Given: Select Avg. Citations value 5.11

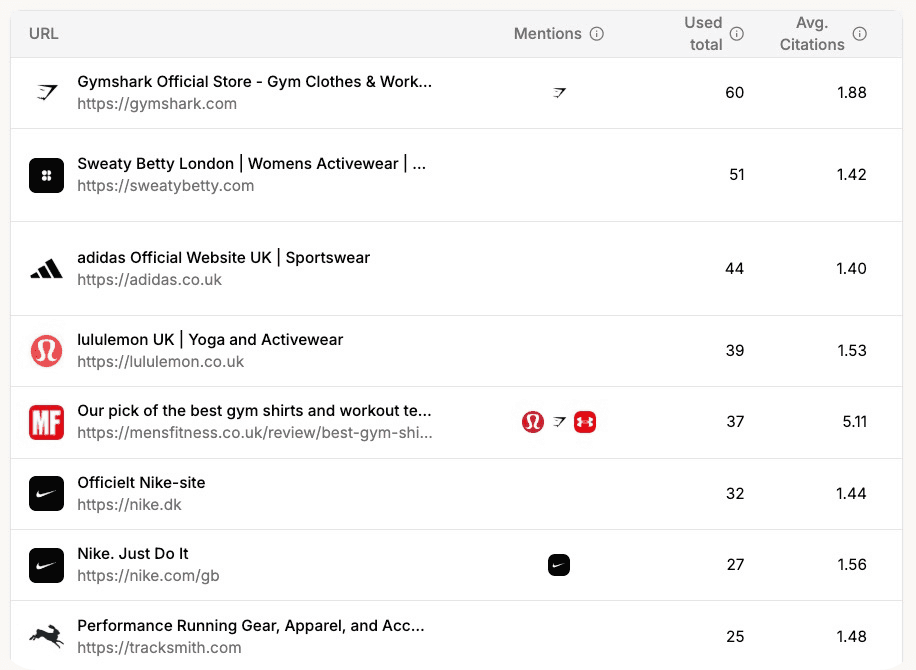Looking at the screenshot, I should (x=855, y=422).
